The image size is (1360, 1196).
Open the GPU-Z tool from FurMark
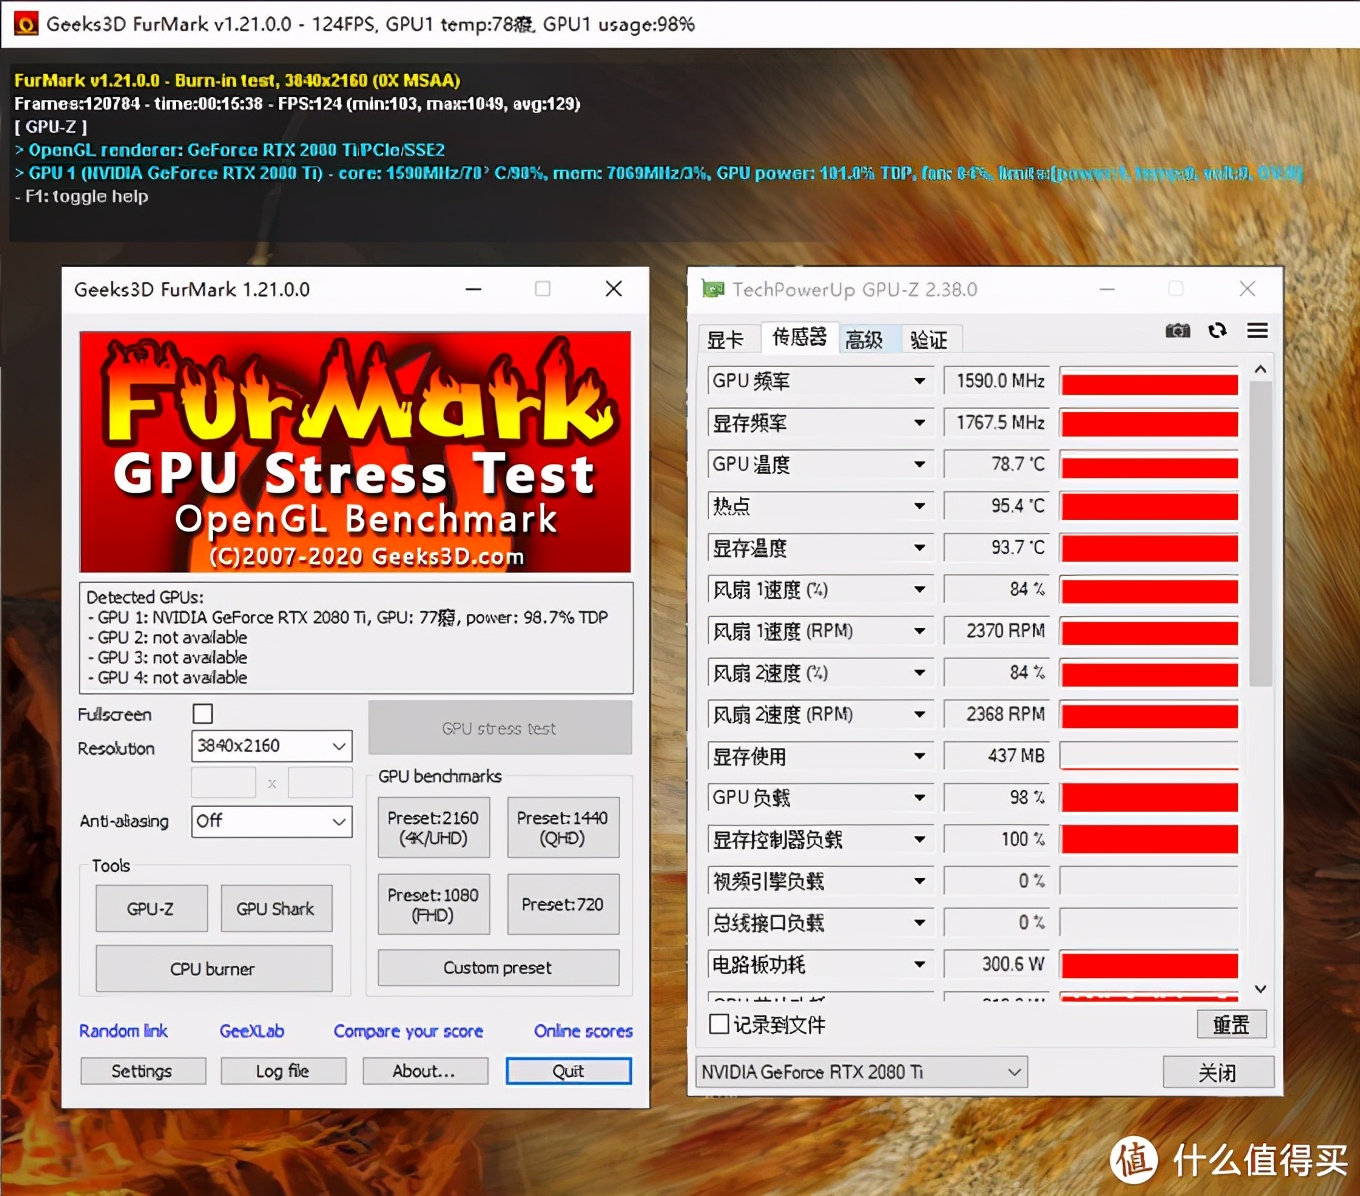(x=151, y=909)
